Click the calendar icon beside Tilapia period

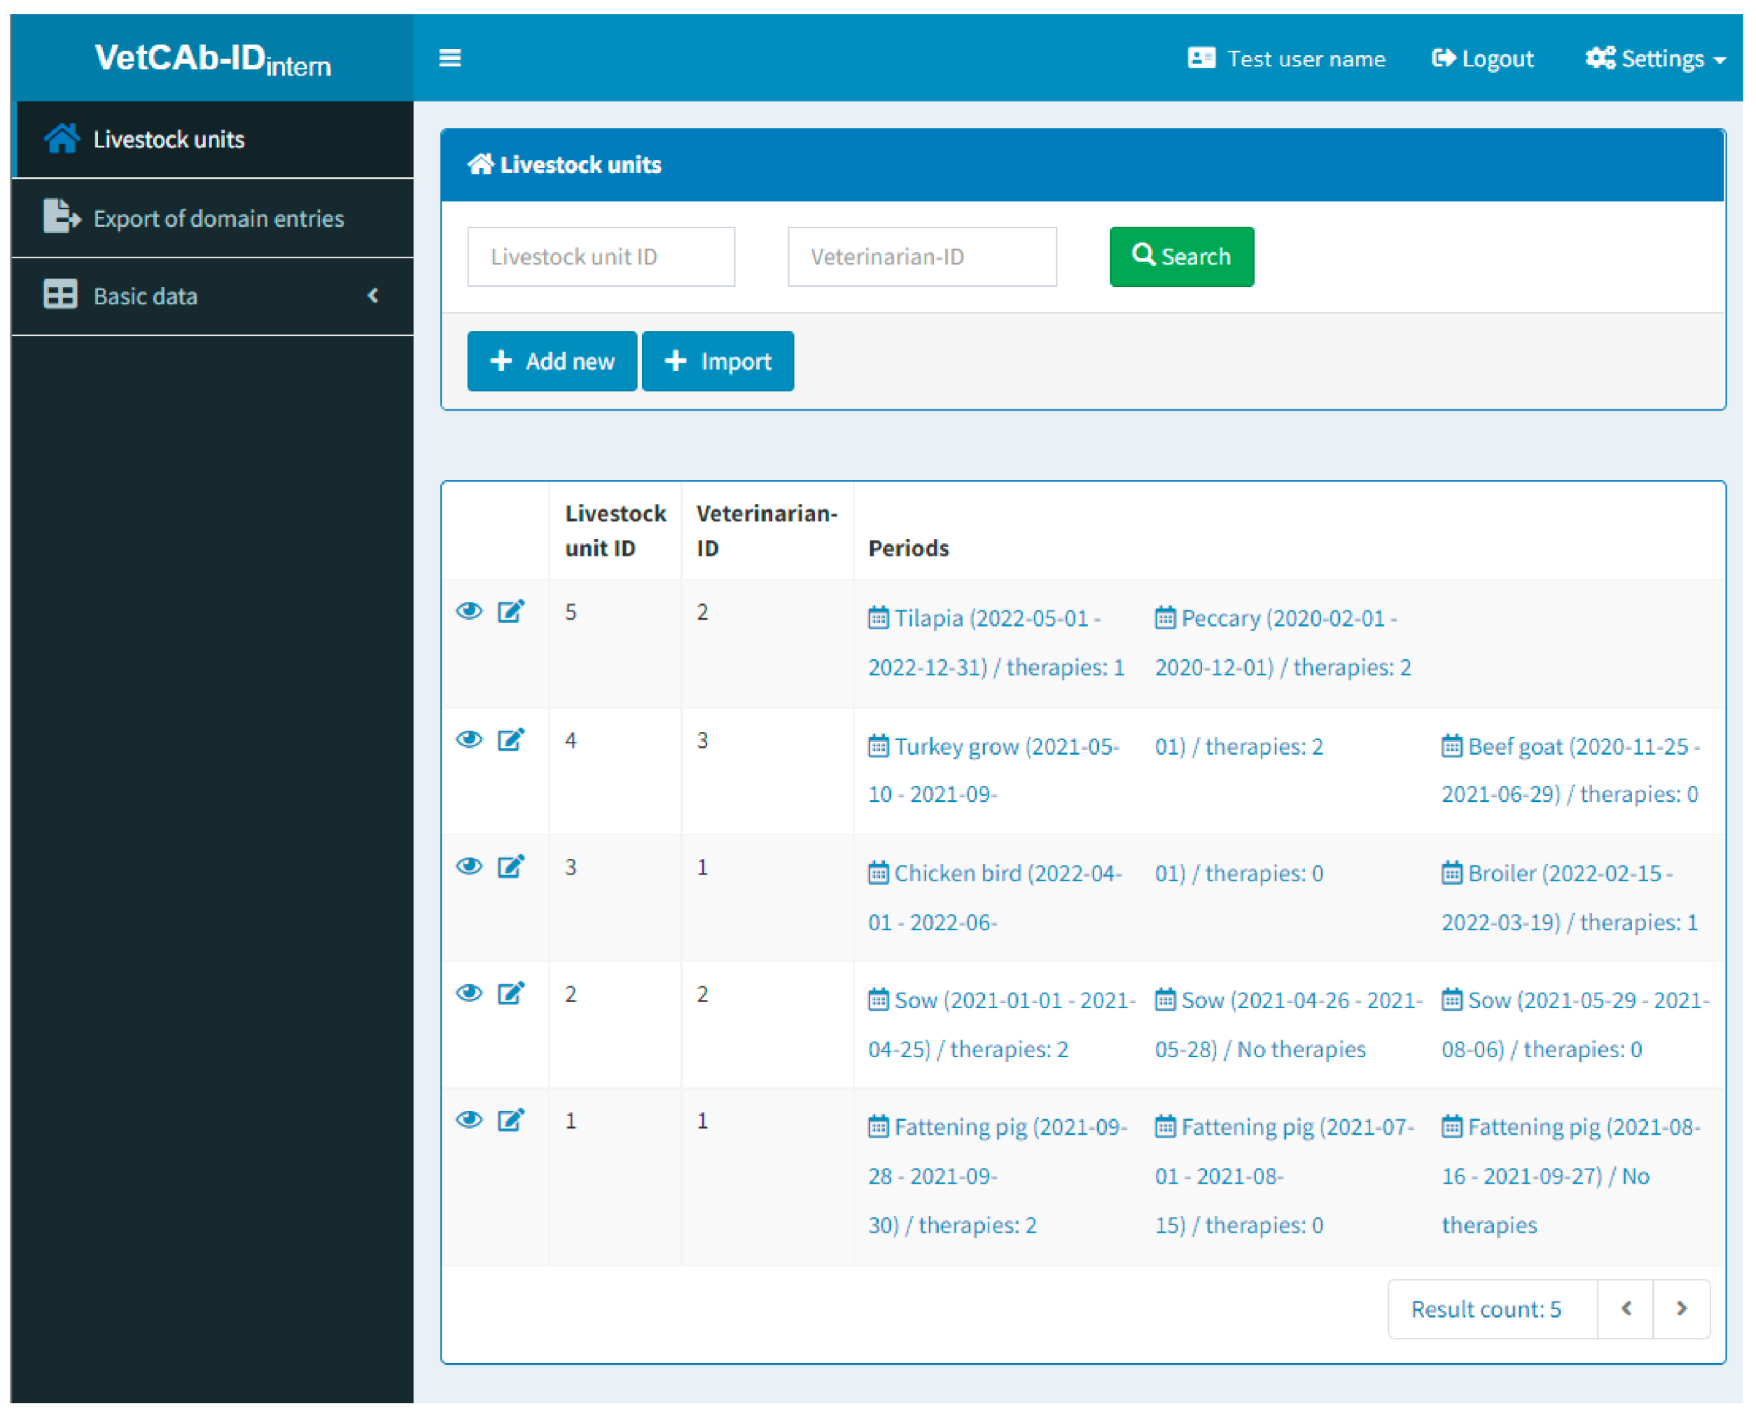pos(878,618)
